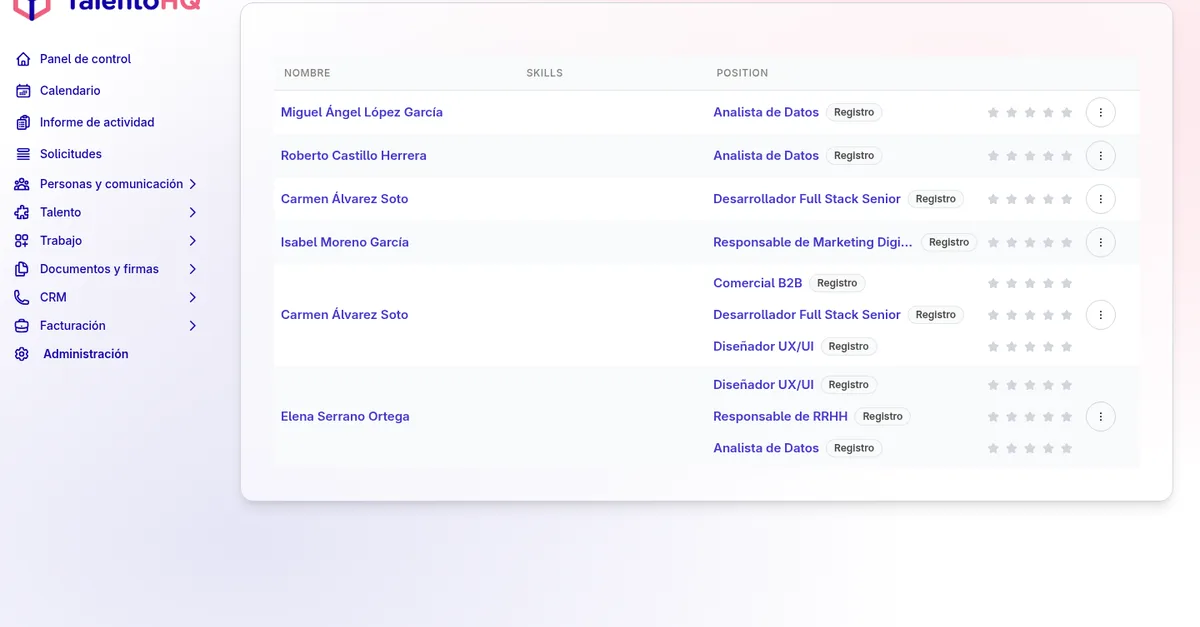Open the Administración section
1200x627 pixels.
tap(86, 354)
